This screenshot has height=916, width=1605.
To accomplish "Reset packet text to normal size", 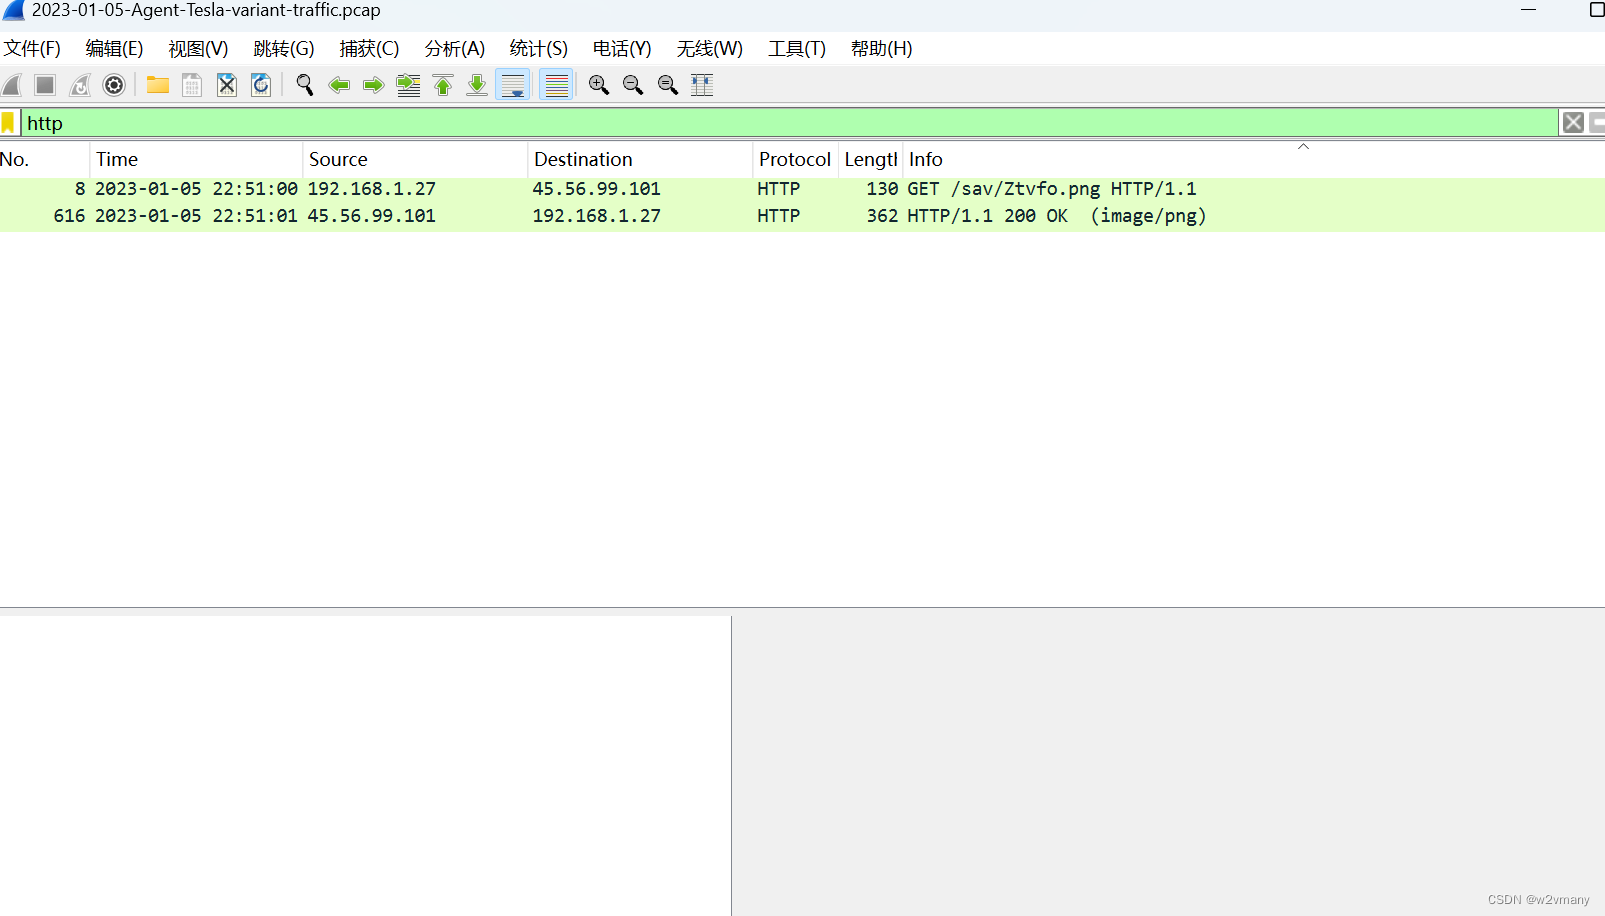I will point(668,85).
